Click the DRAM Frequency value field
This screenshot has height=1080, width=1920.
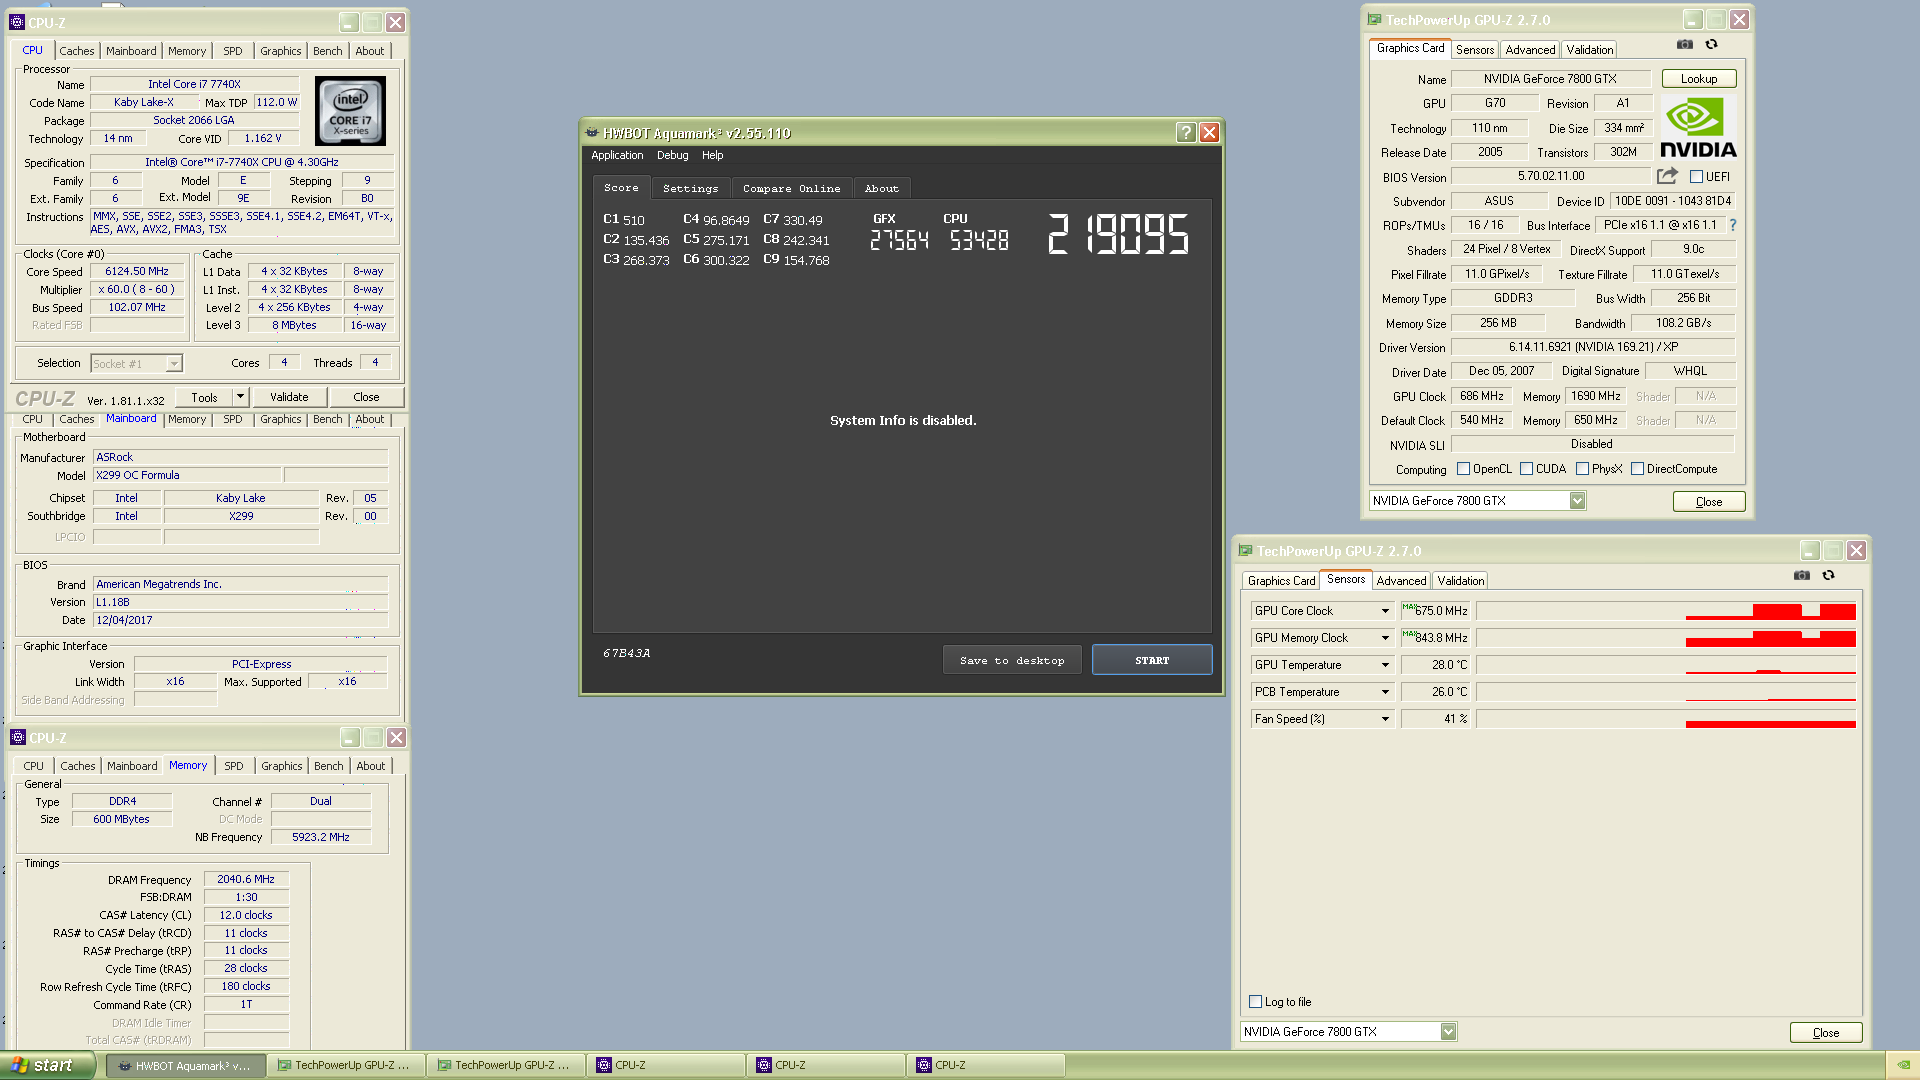tap(246, 880)
